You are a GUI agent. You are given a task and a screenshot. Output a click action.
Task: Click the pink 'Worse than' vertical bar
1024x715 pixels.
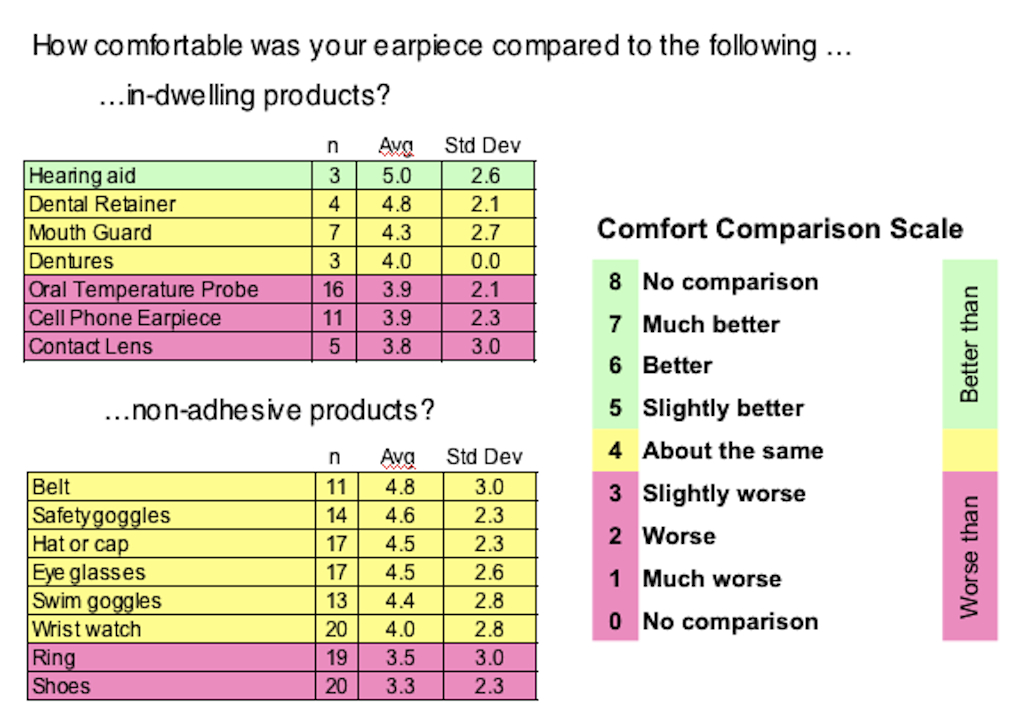tap(969, 555)
